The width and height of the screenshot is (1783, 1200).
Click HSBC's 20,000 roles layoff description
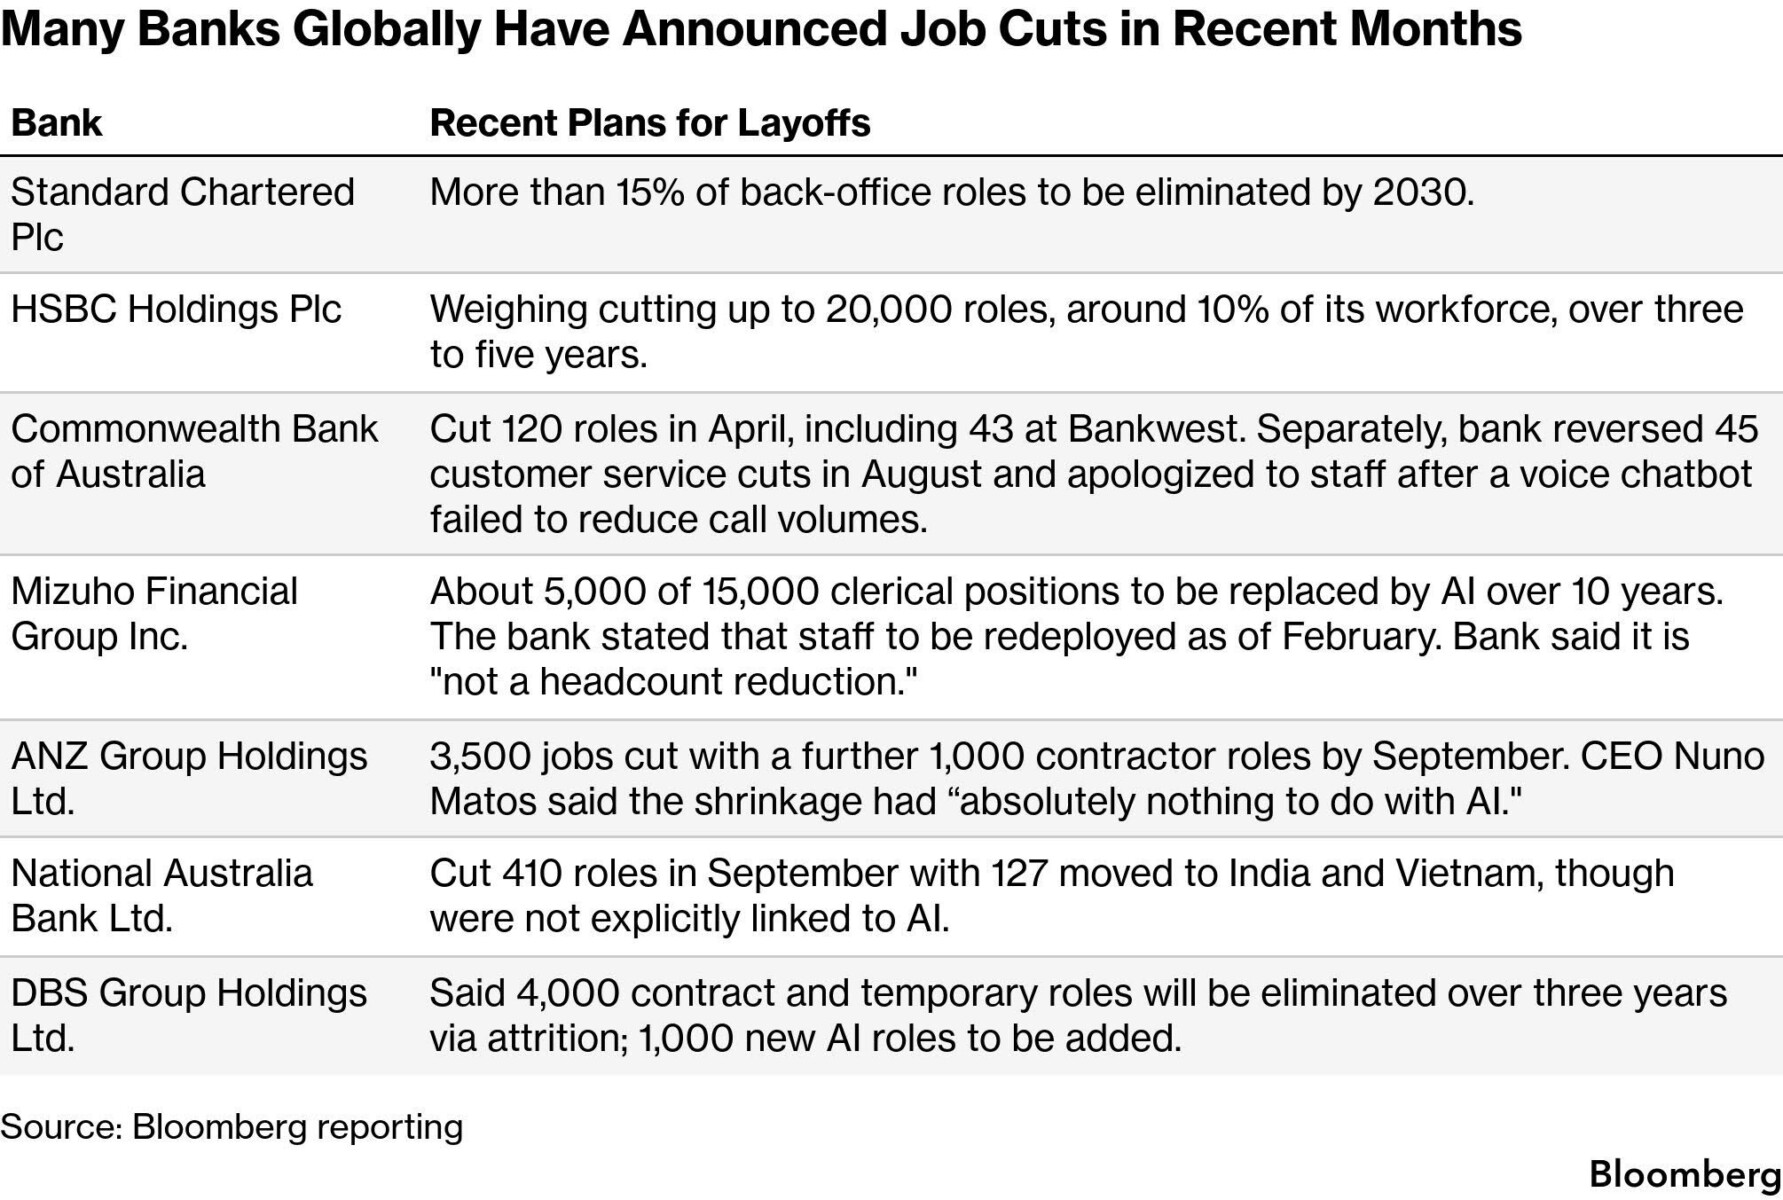pos(1087,331)
